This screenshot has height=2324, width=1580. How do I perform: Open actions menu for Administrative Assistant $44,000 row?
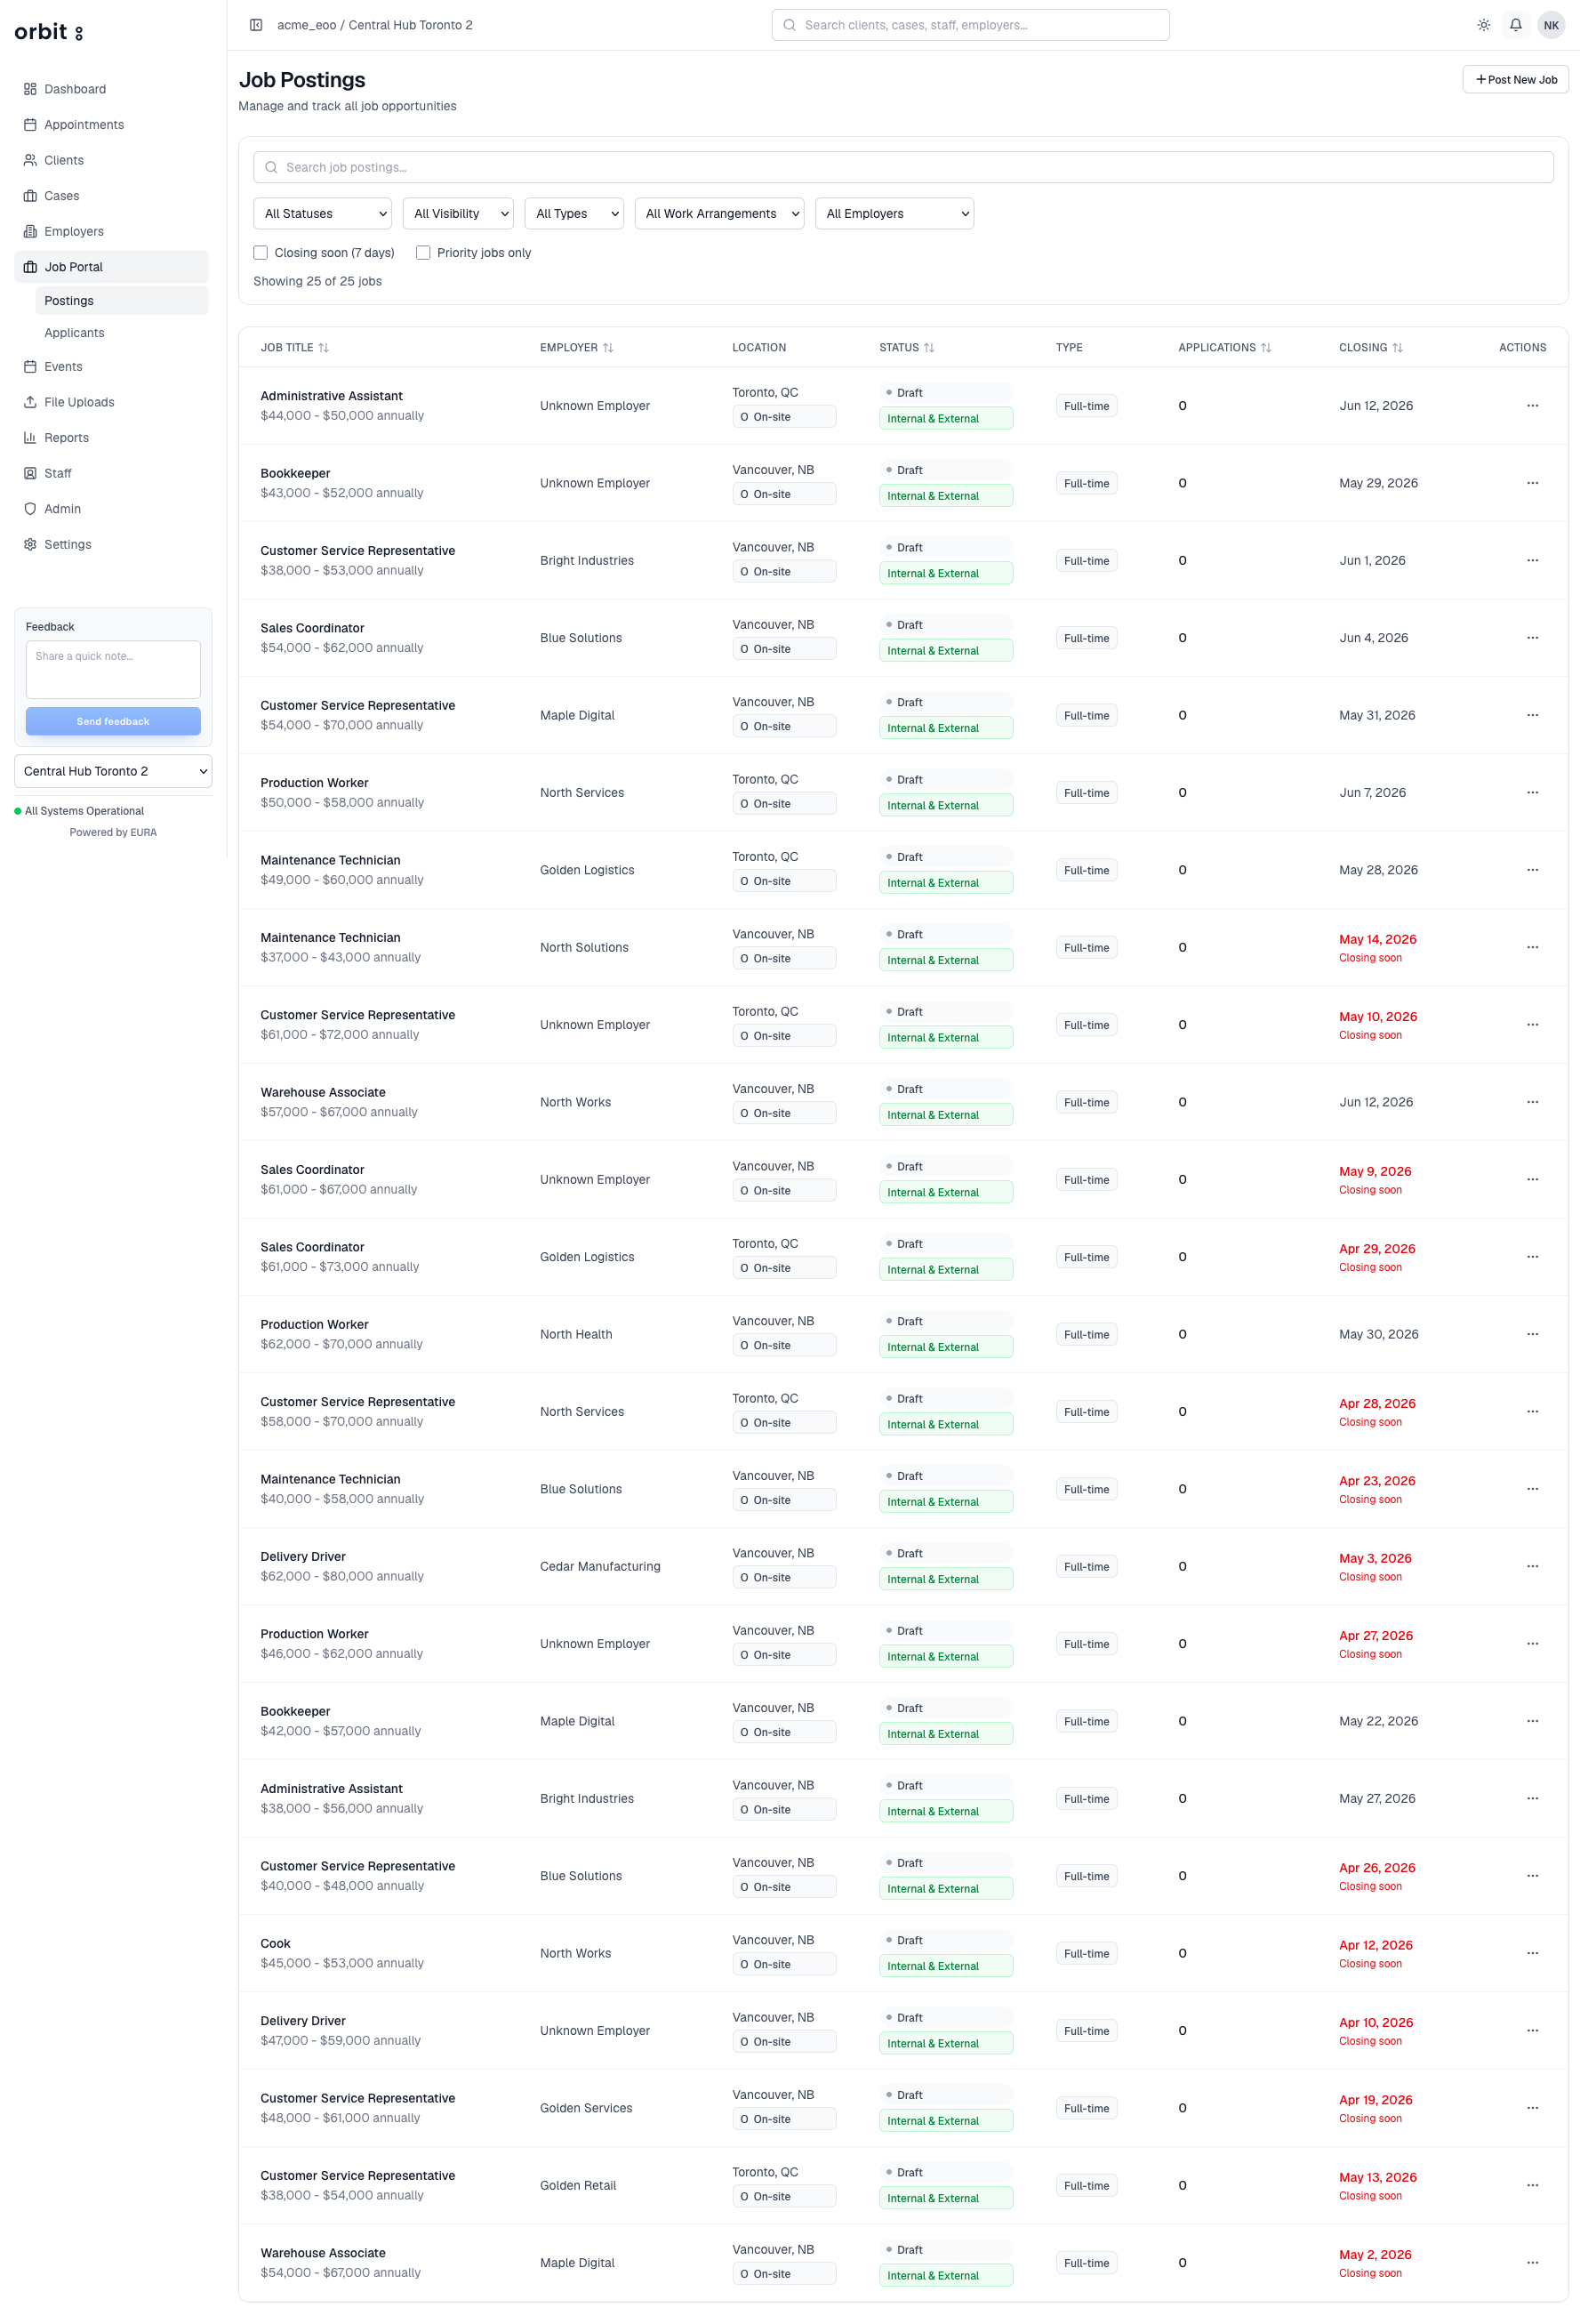1532,406
